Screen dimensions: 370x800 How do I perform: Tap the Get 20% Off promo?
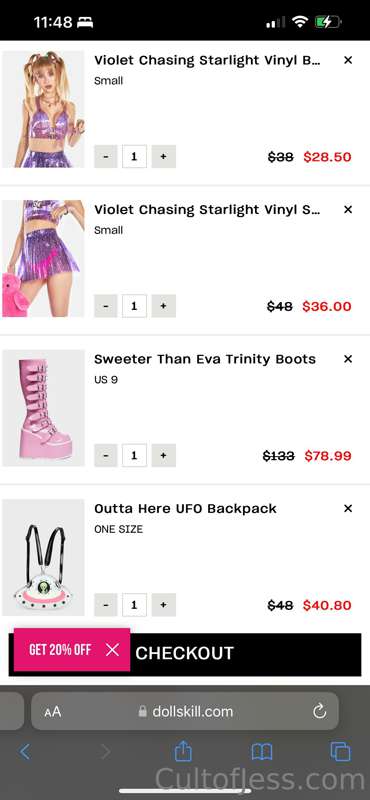[60, 649]
